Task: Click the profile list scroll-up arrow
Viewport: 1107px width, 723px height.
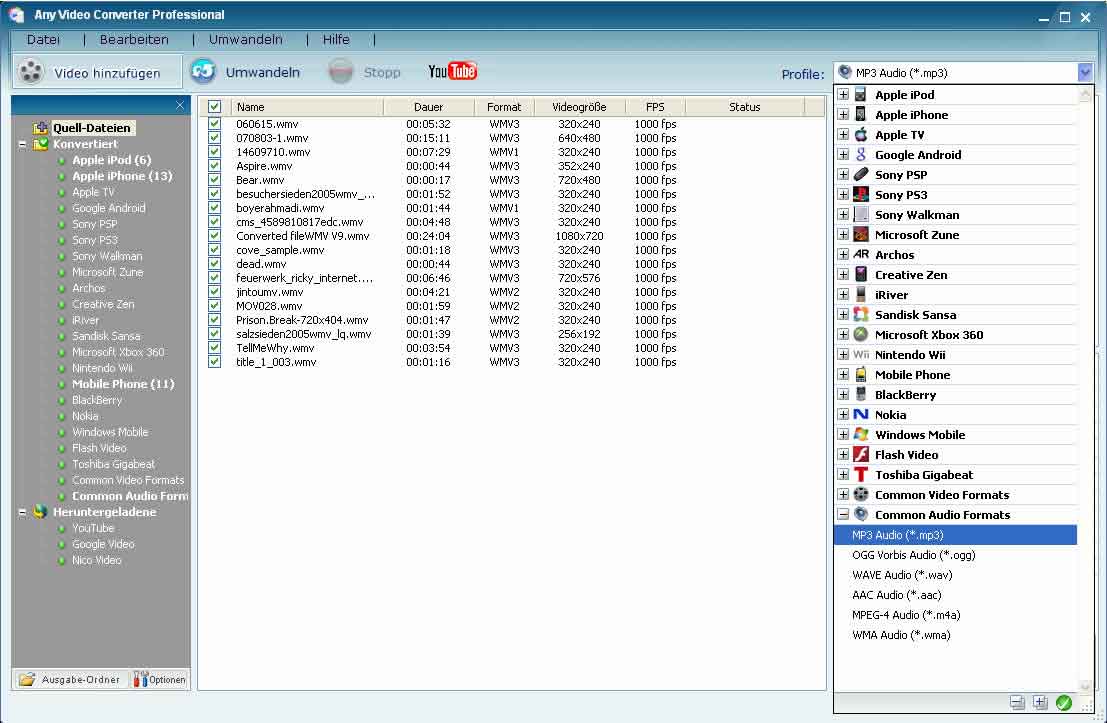Action: 1085,94
